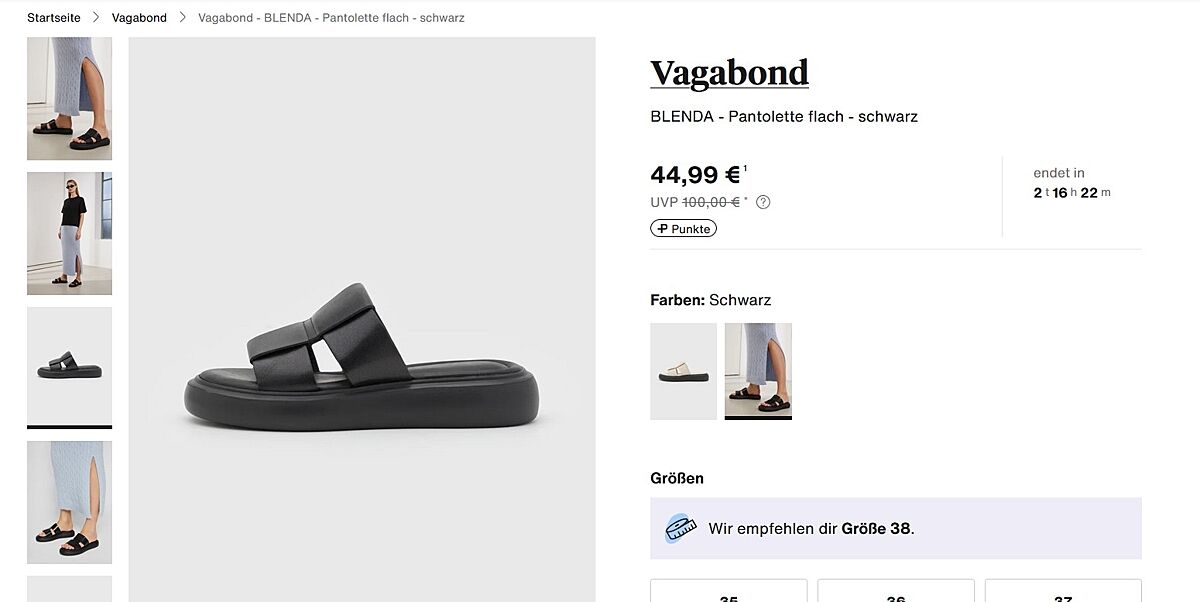Pick shoe size 36

point(895,592)
